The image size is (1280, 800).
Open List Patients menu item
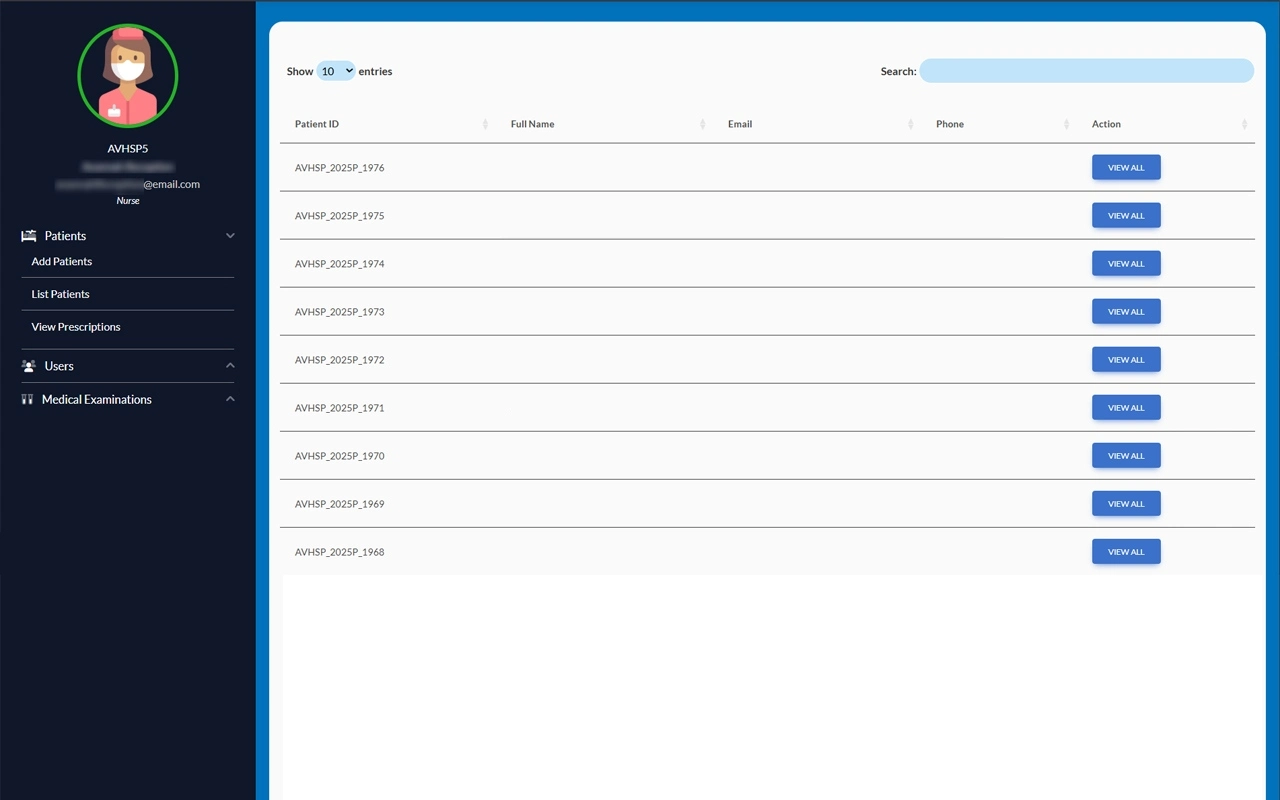[x=60, y=294]
